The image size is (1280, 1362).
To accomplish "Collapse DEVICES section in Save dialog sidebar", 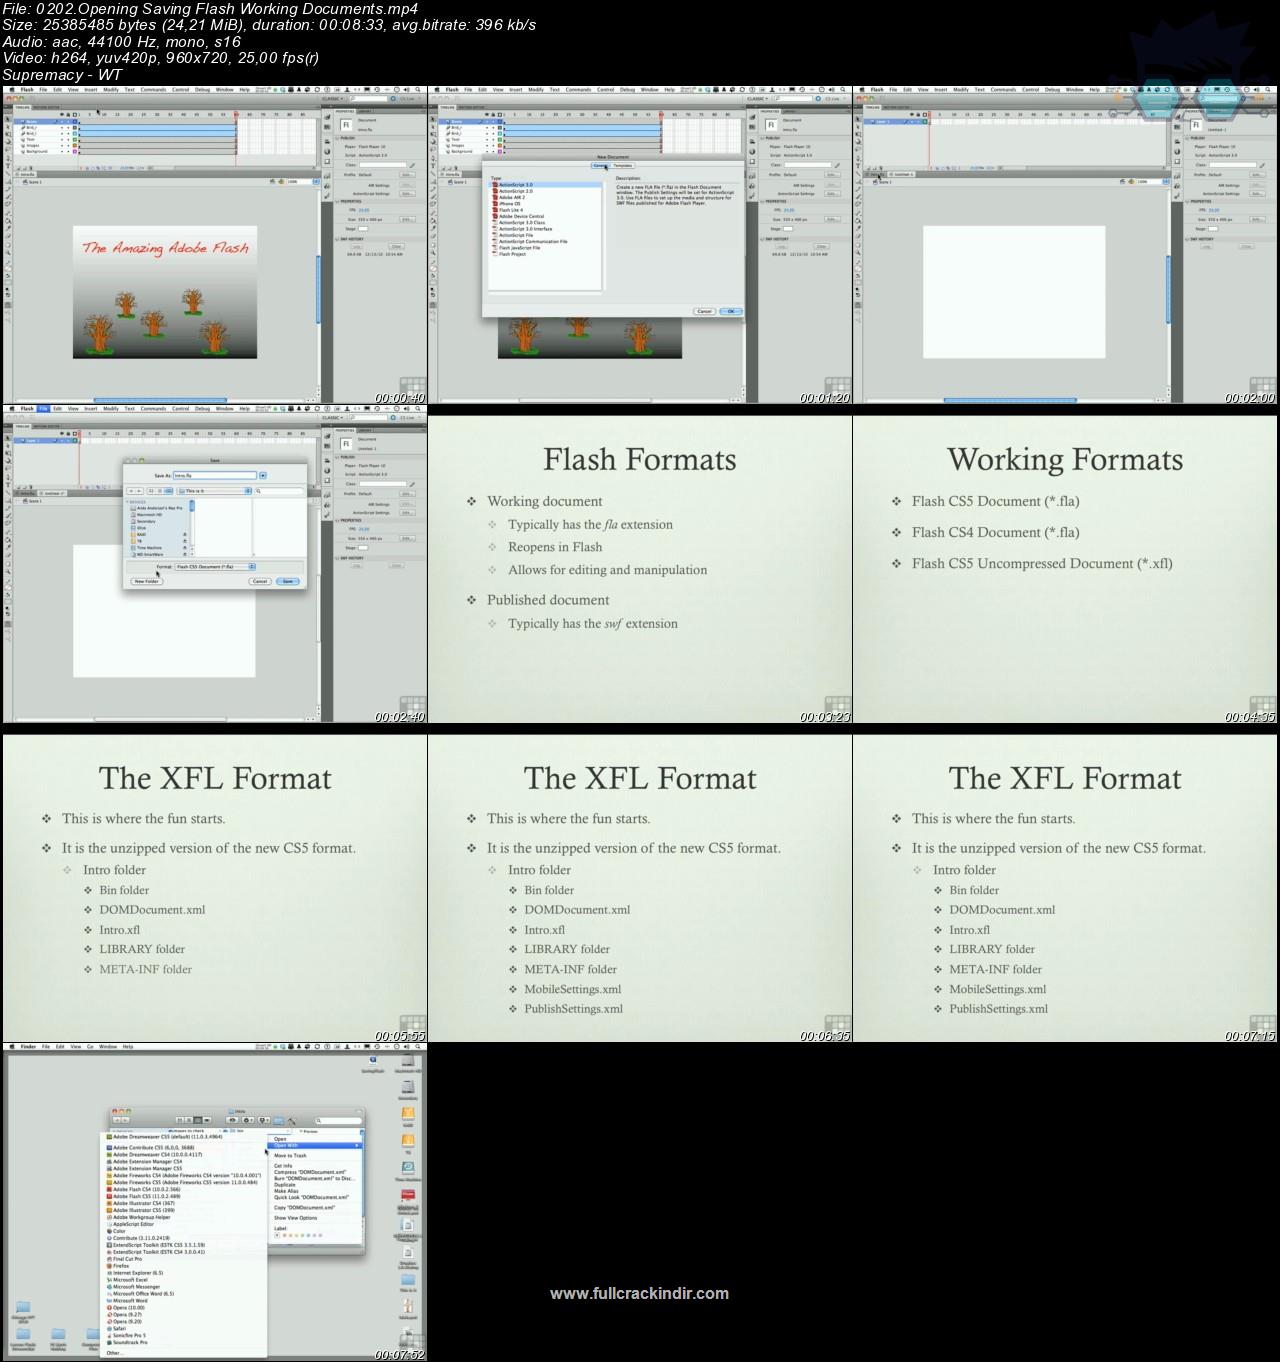I will (x=127, y=502).
